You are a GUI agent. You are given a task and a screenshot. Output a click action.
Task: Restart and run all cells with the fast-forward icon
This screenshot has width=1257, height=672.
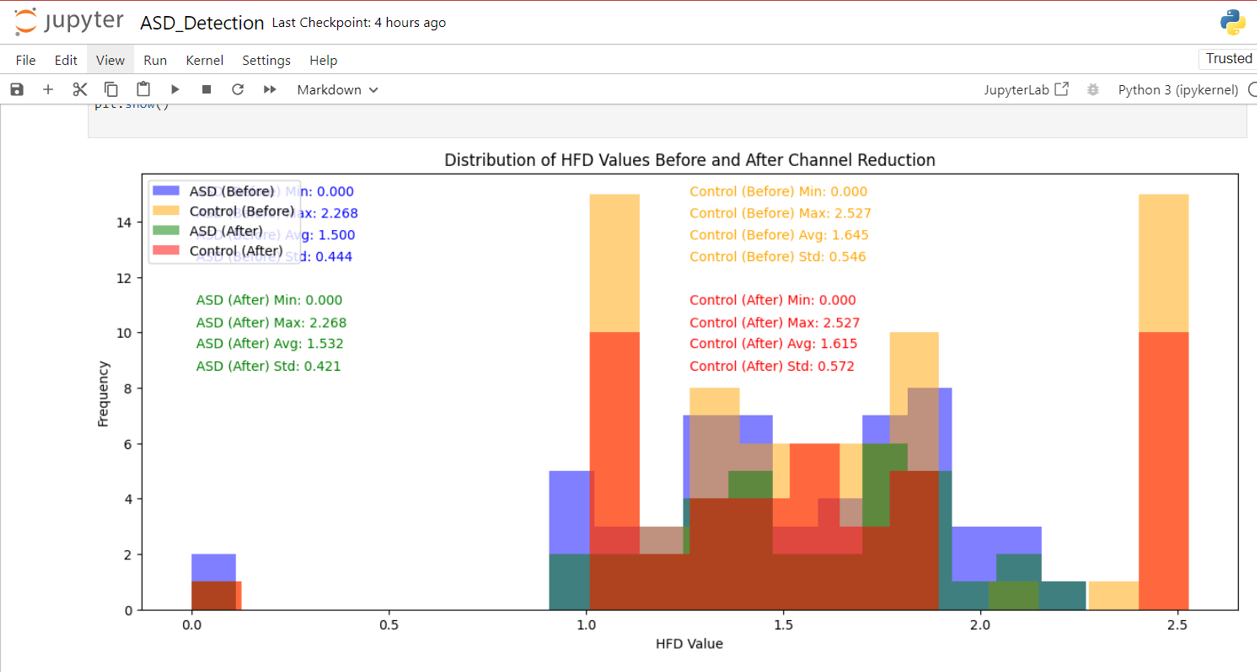tap(270, 89)
